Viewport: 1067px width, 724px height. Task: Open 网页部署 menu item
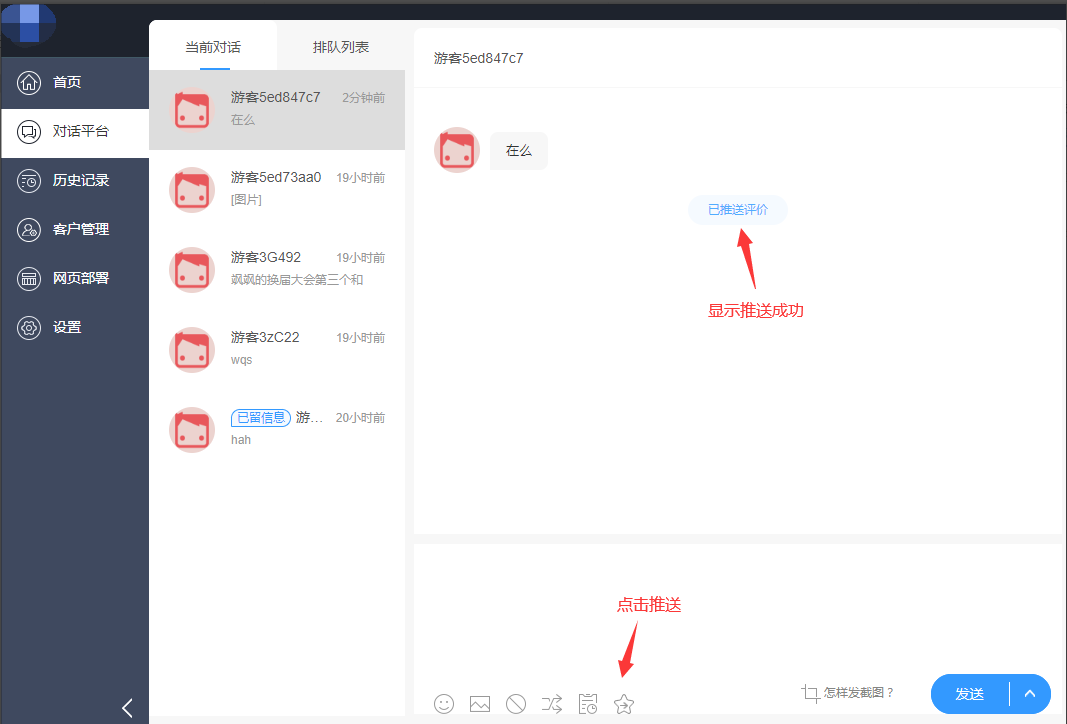[x=75, y=278]
